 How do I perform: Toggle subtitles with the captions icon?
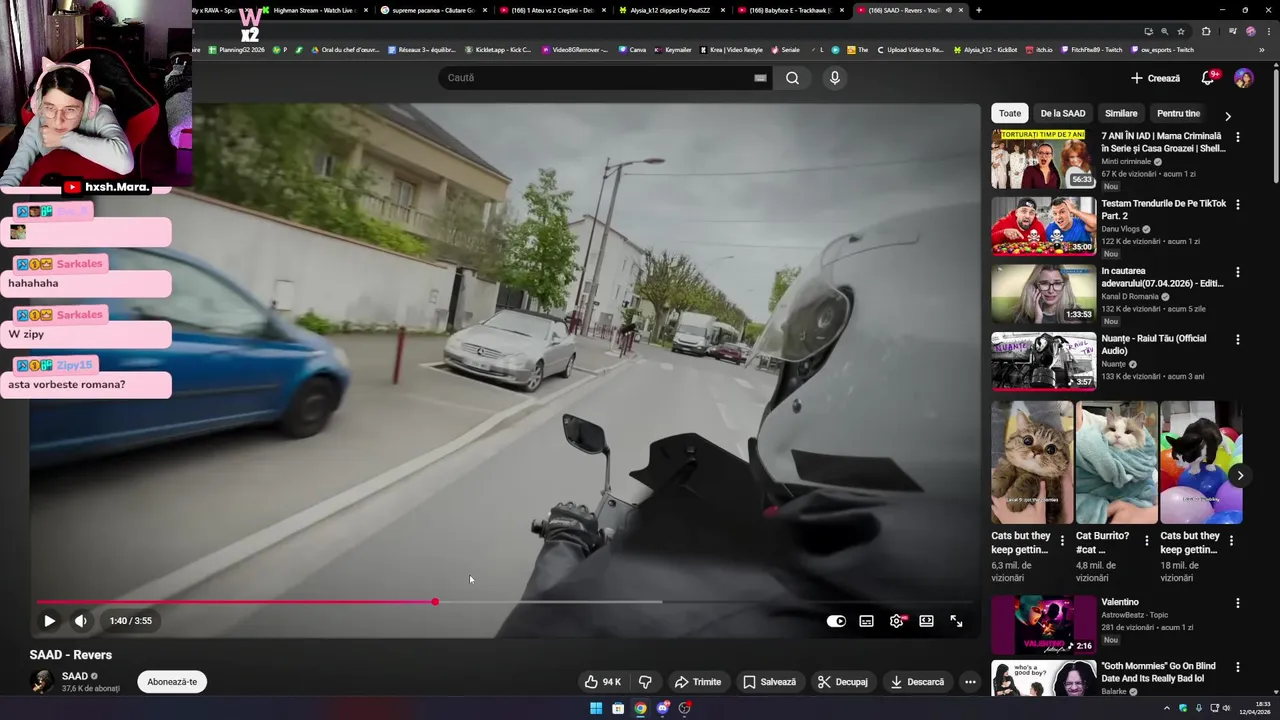(866, 621)
